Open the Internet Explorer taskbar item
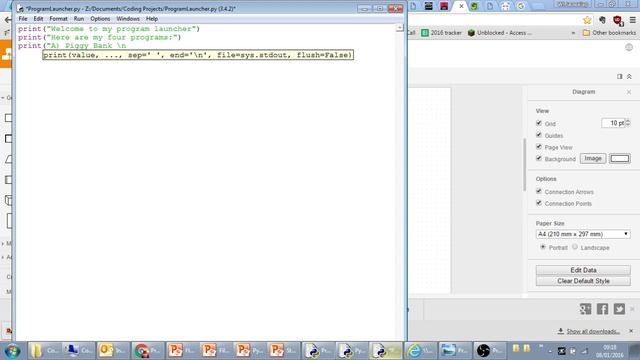Screen dimensions: 640x360 coord(420,351)
